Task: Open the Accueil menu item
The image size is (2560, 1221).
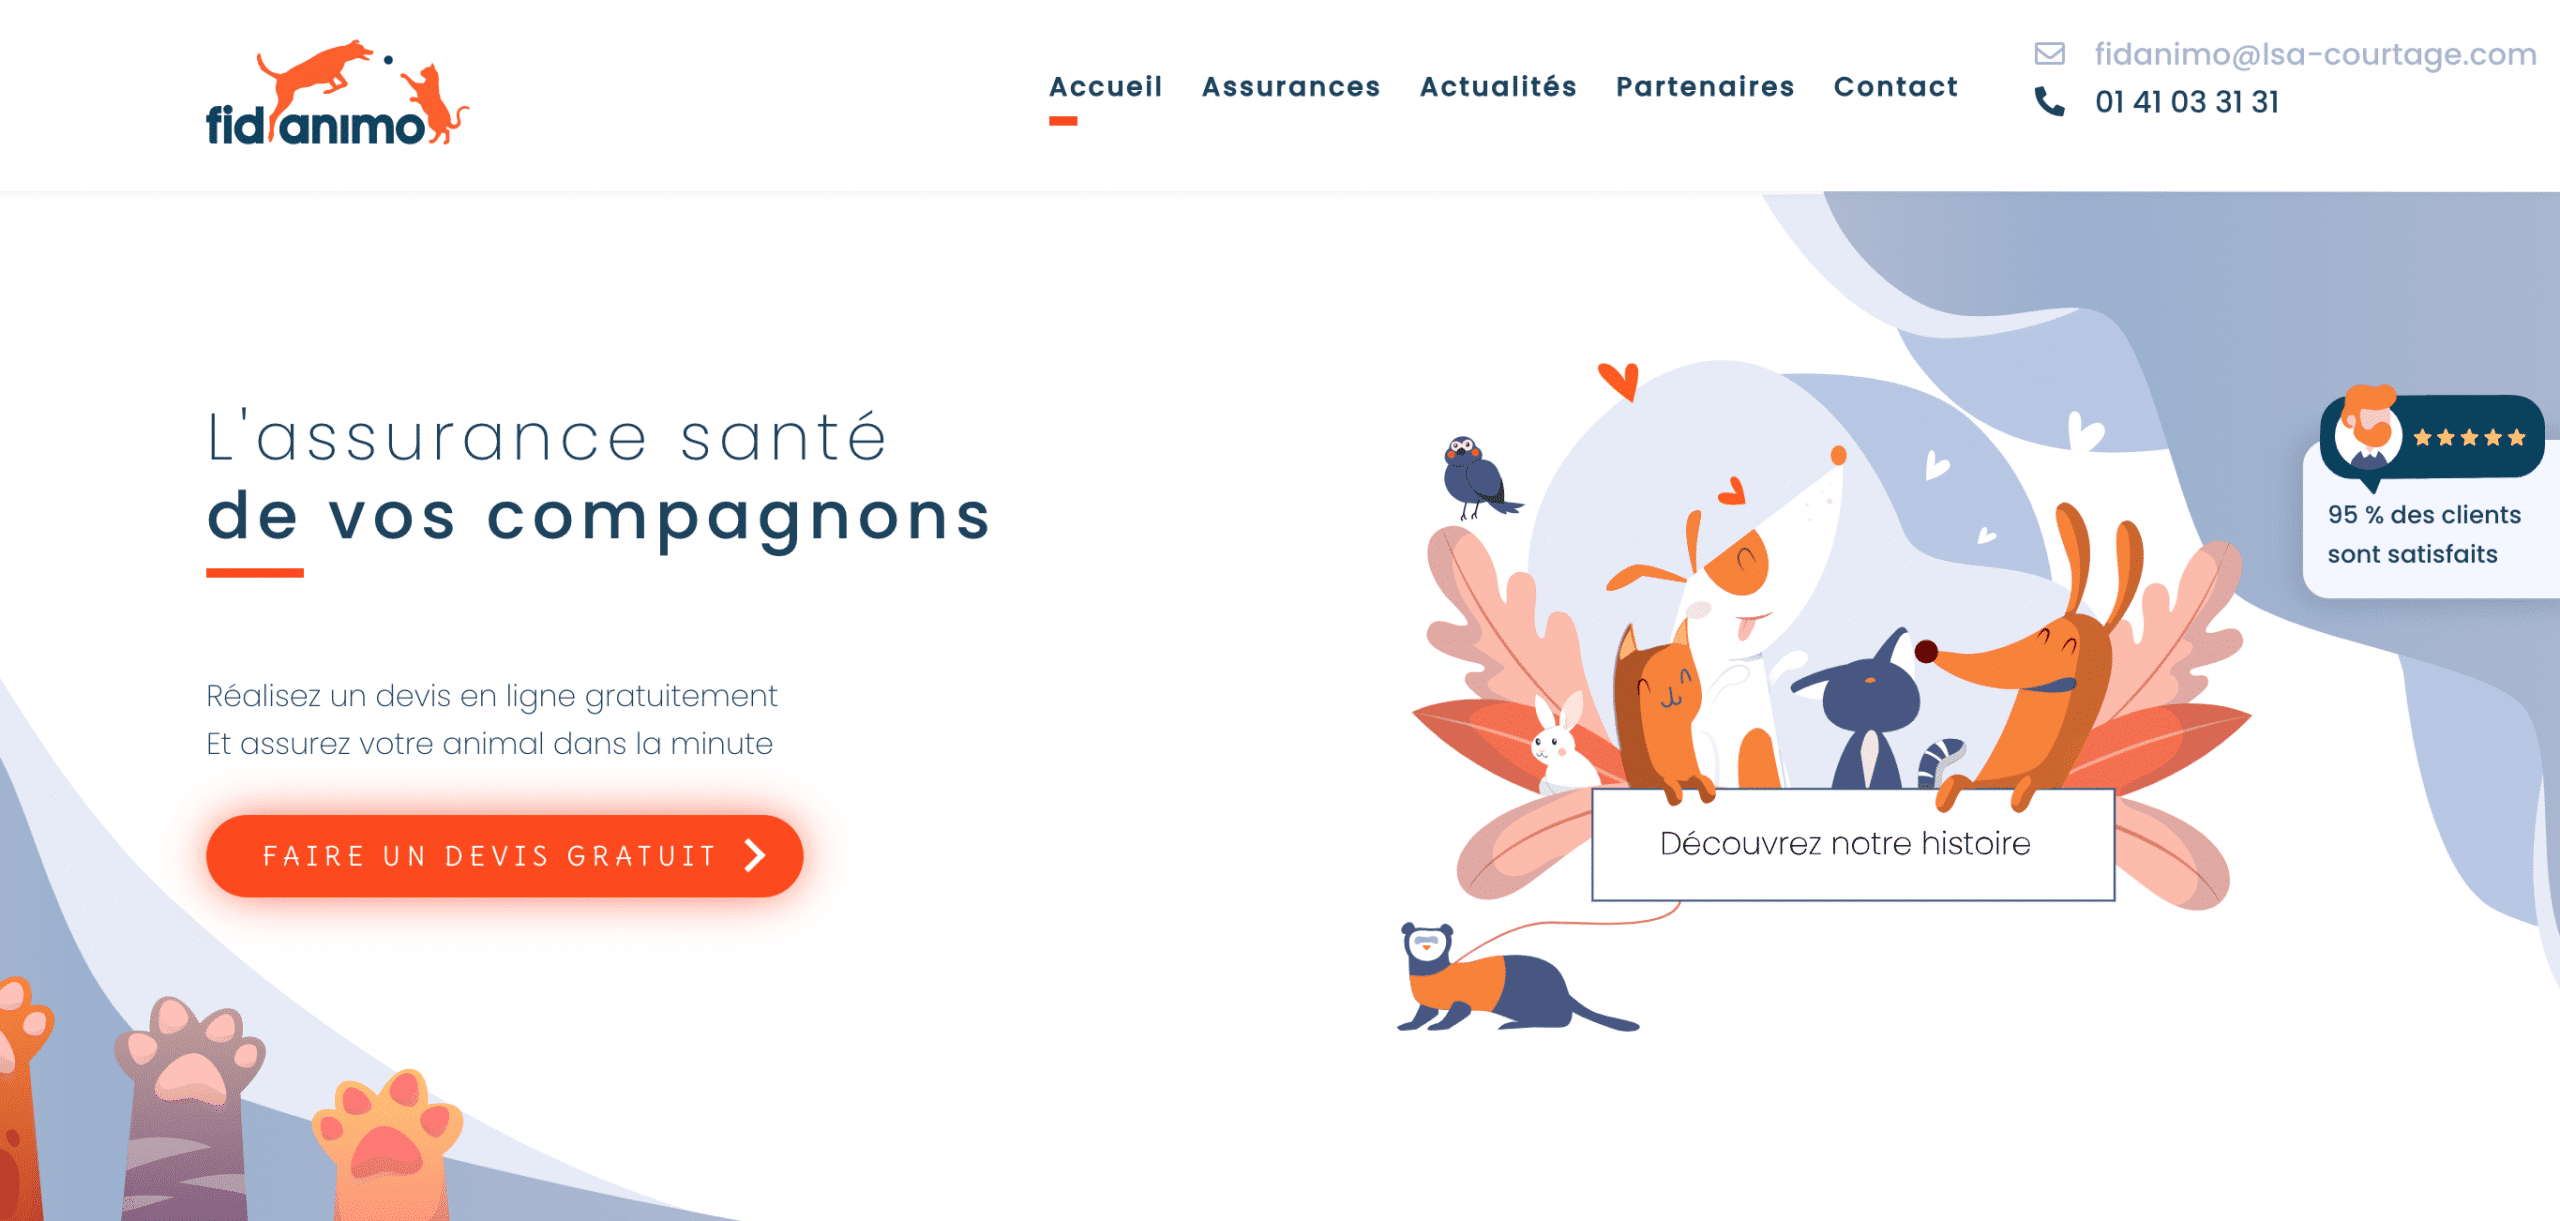Action: [x=1105, y=87]
